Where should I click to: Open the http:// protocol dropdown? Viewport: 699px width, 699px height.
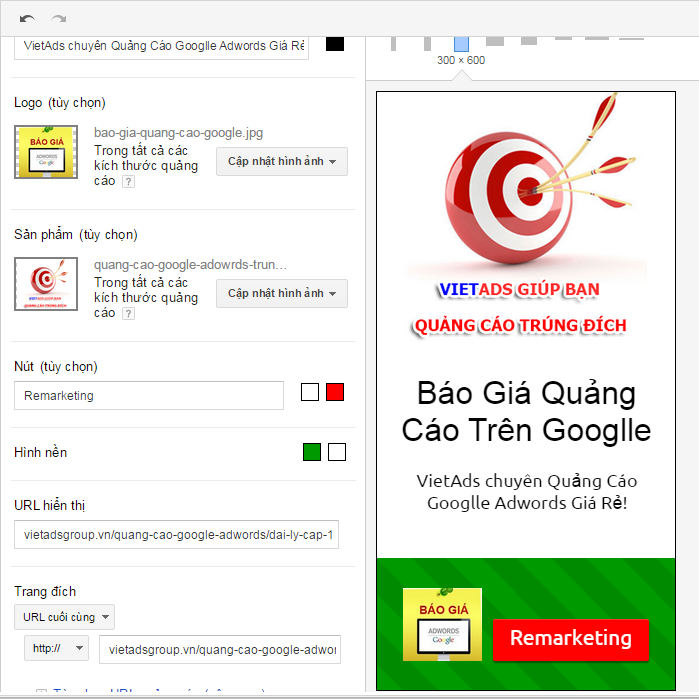(x=57, y=648)
